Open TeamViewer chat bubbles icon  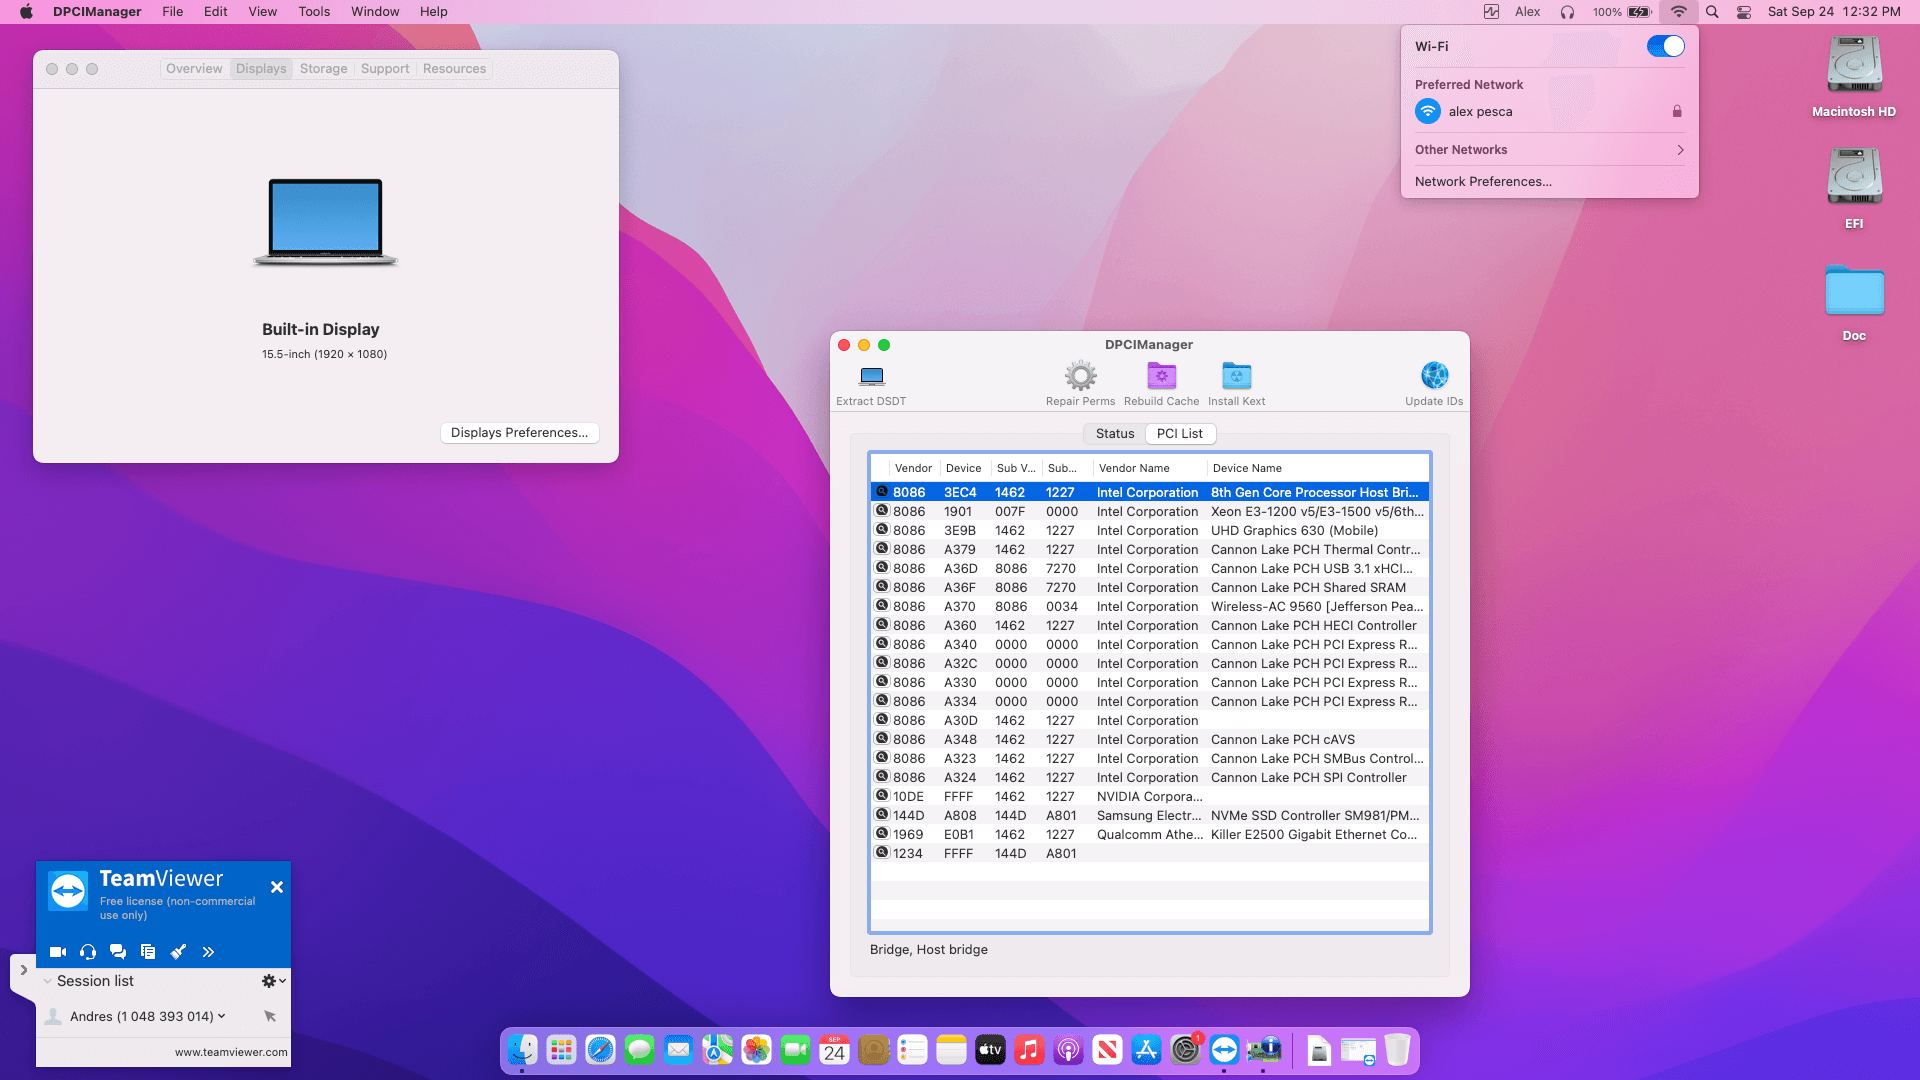(118, 952)
